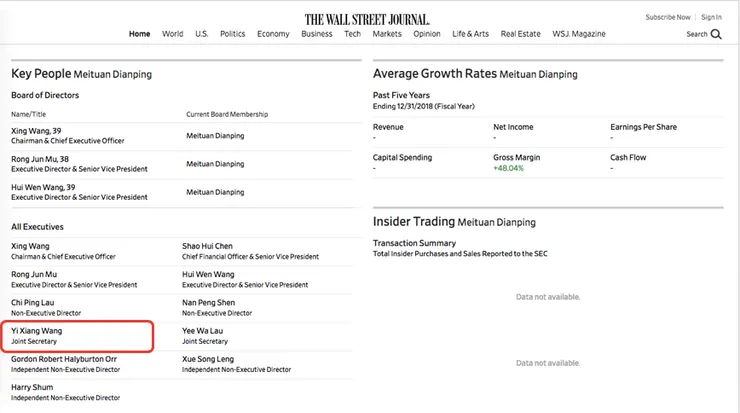The image size is (740, 413).
Task: Go to the World section
Action: pyautogui.click(x=172, y=34)
